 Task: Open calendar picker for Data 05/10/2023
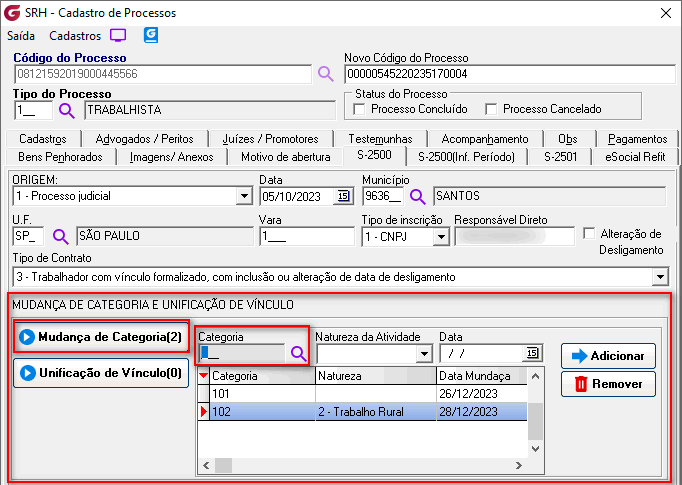pyautogui.click(x=344, y=196)
